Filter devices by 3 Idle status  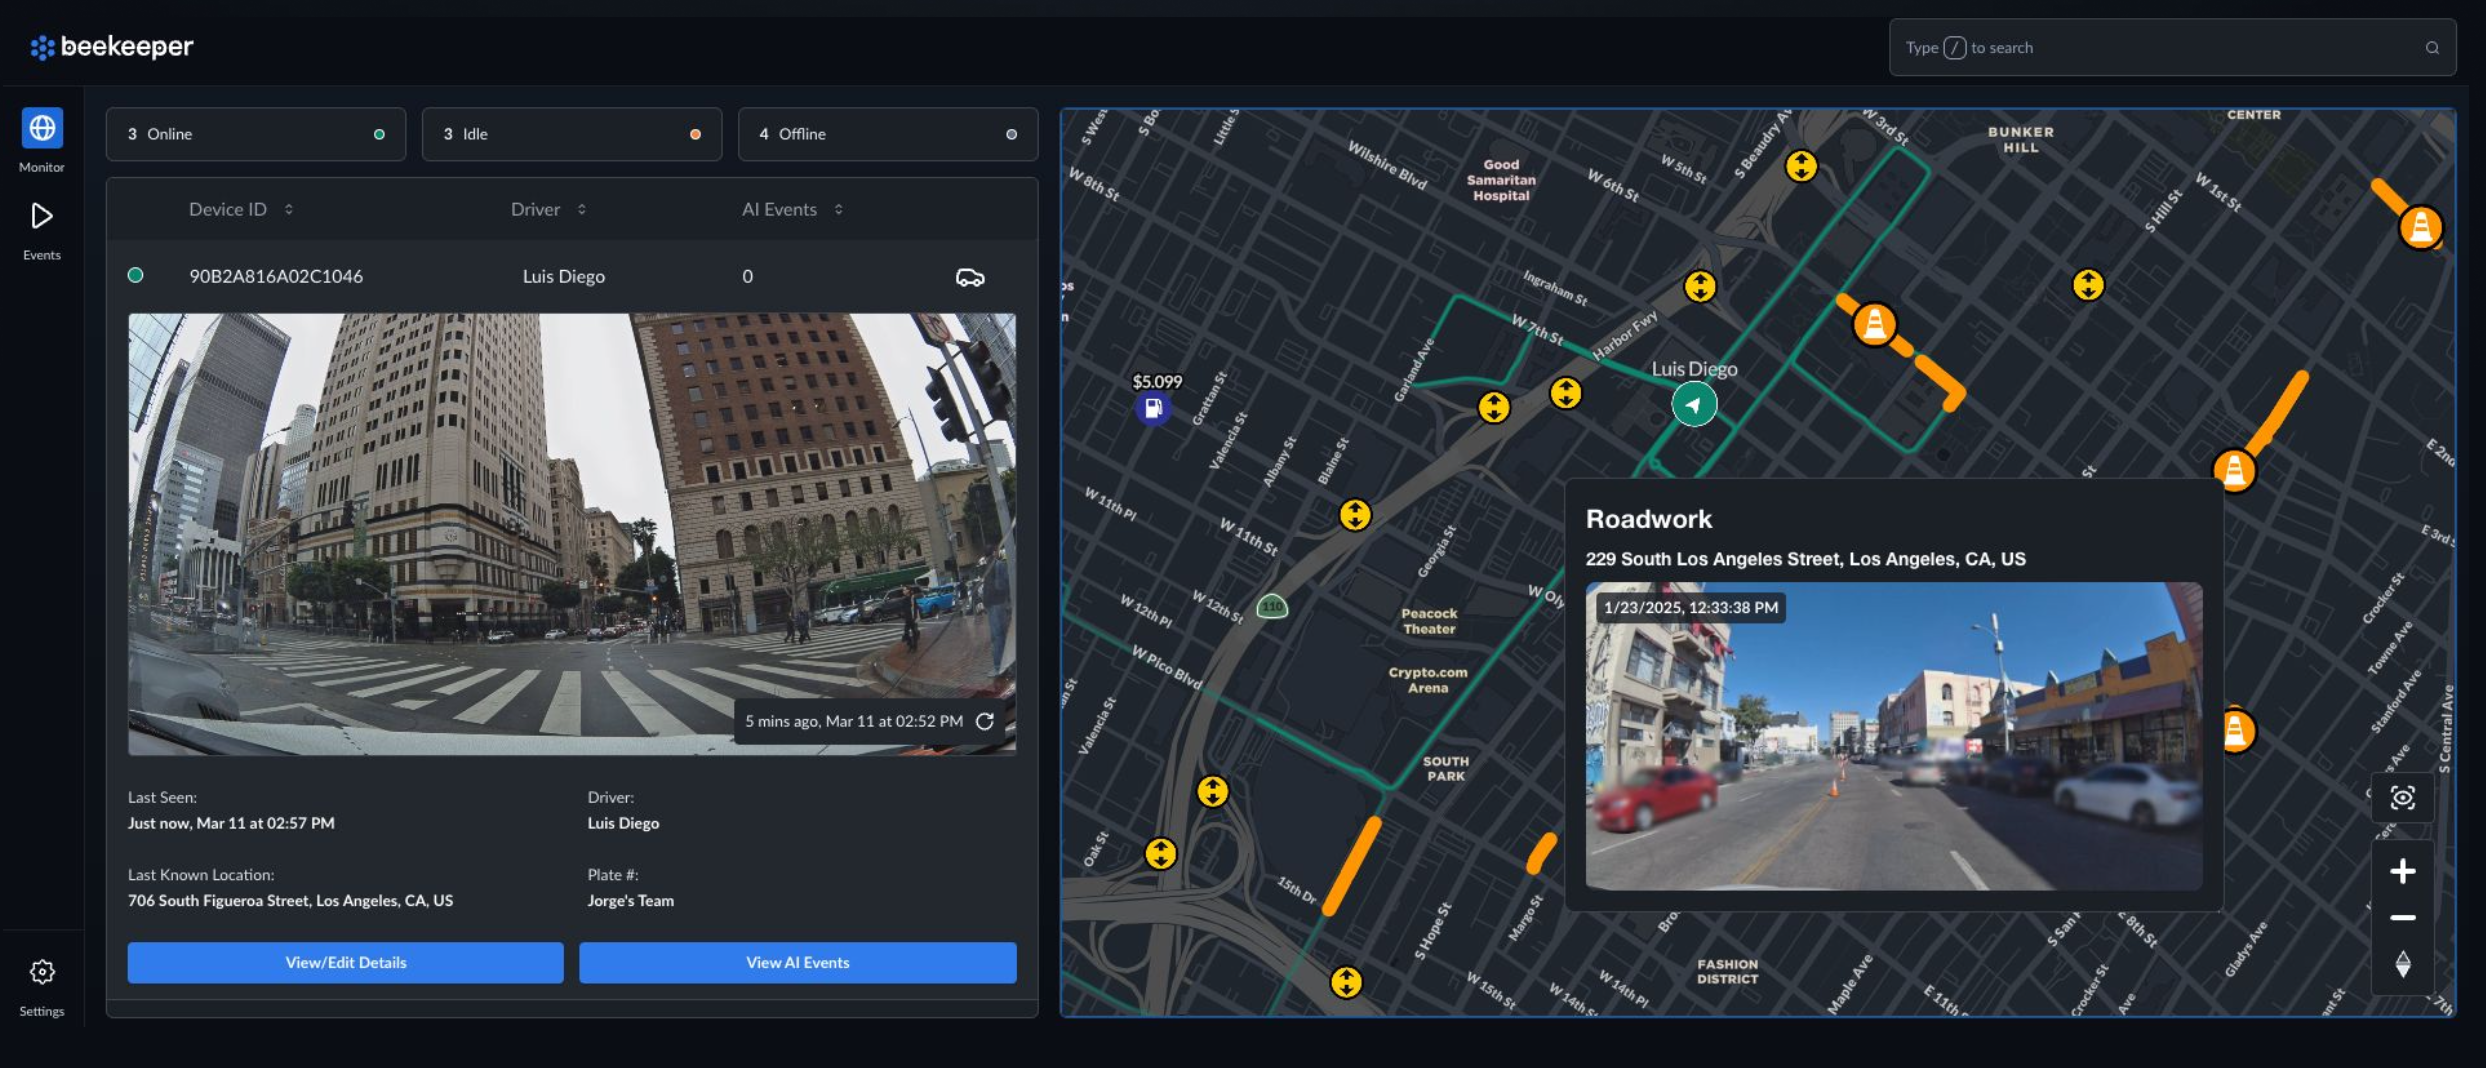tap(571, 134)
